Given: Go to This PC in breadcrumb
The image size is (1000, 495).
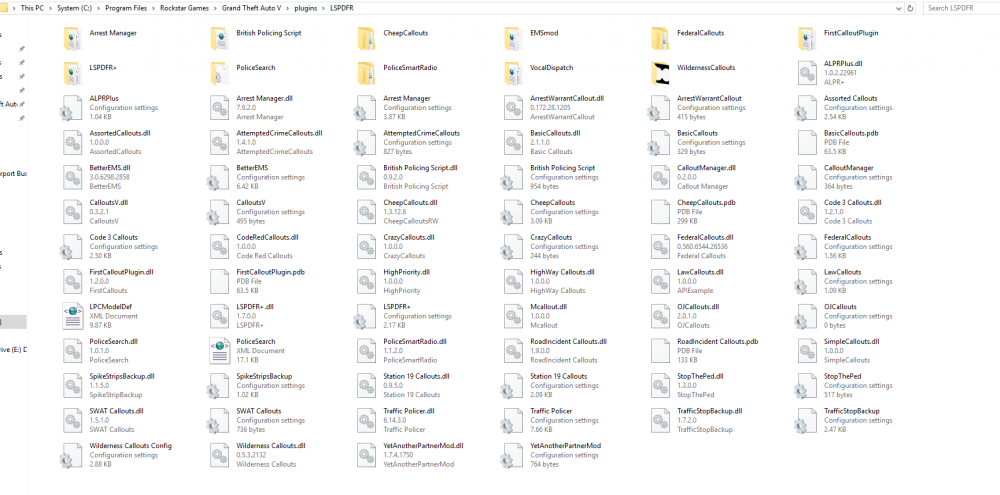Looking at the screenshot, I should coord(32,8).
